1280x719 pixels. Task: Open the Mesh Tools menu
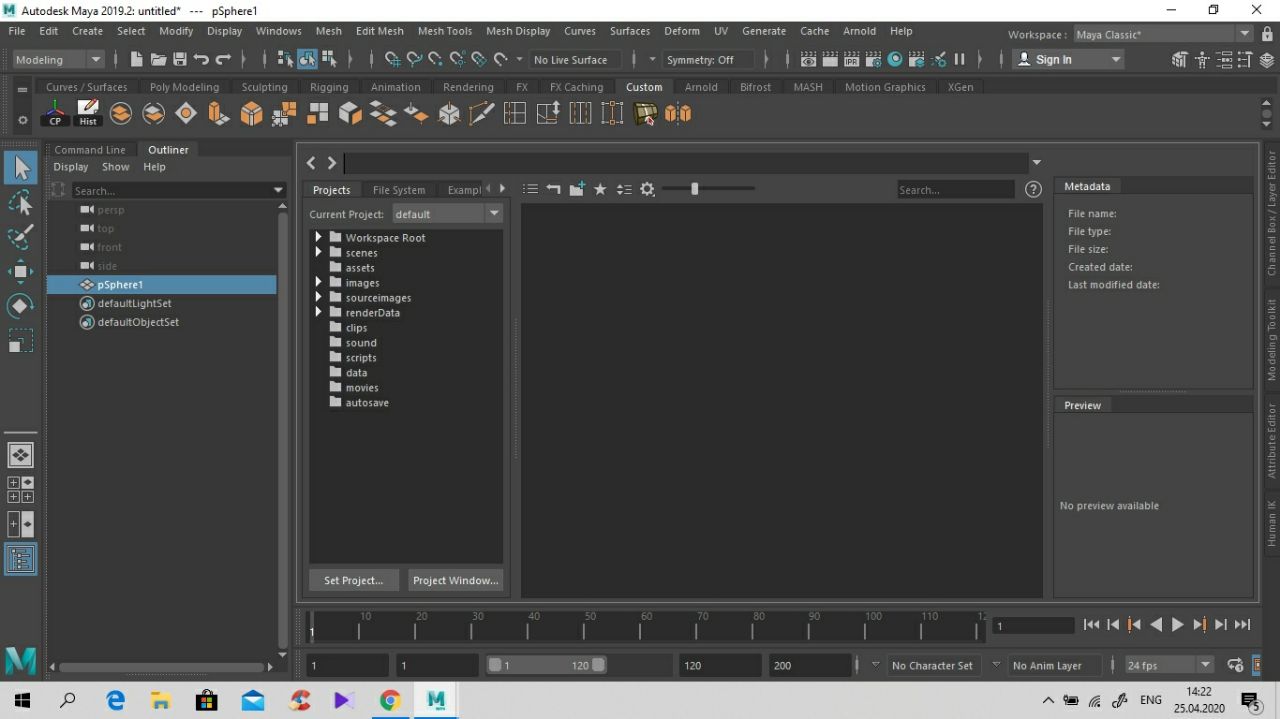[445, 31]
